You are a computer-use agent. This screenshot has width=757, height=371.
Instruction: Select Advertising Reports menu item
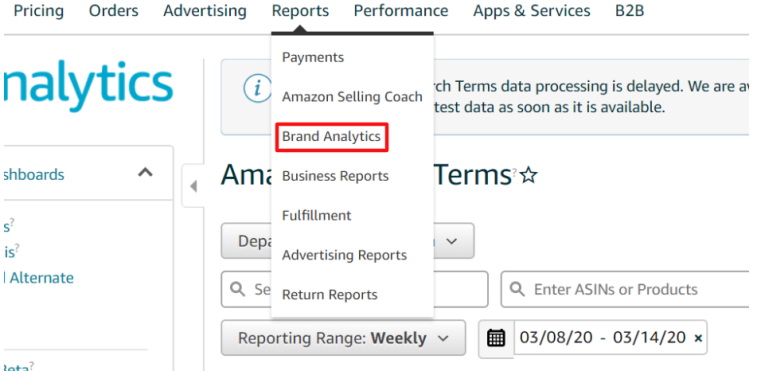pos(344,255)
